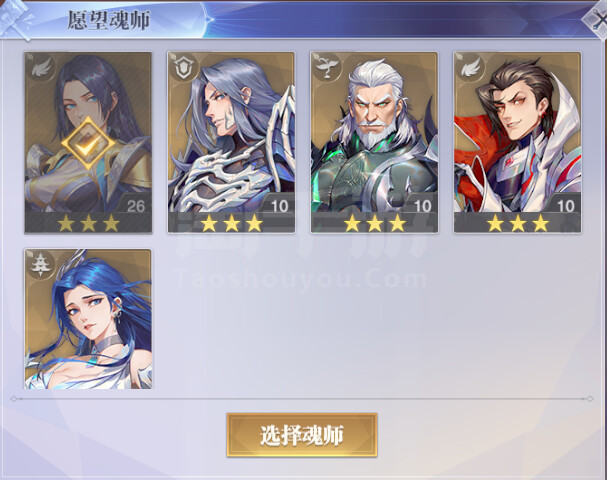Click the tree class icon on the blue-haired woman card
Image resolution: width=607 pixels, height=480 pixels.
pos(41,264)
